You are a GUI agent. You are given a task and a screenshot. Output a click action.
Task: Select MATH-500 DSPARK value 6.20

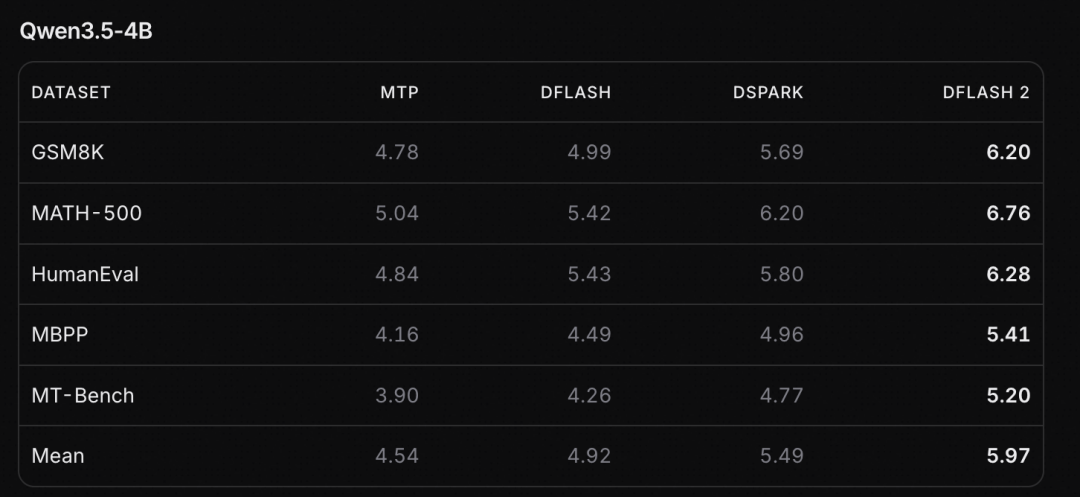(x=782, y=213)
